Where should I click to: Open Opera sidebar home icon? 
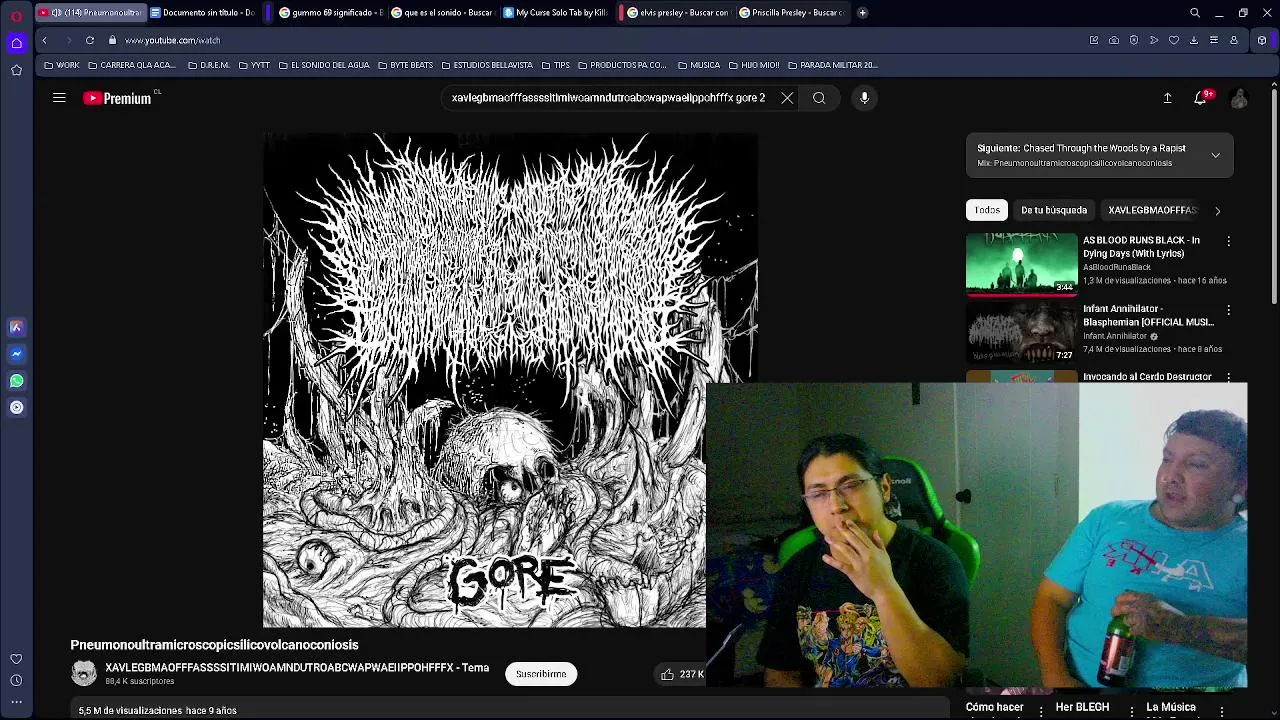pos(16,43)
